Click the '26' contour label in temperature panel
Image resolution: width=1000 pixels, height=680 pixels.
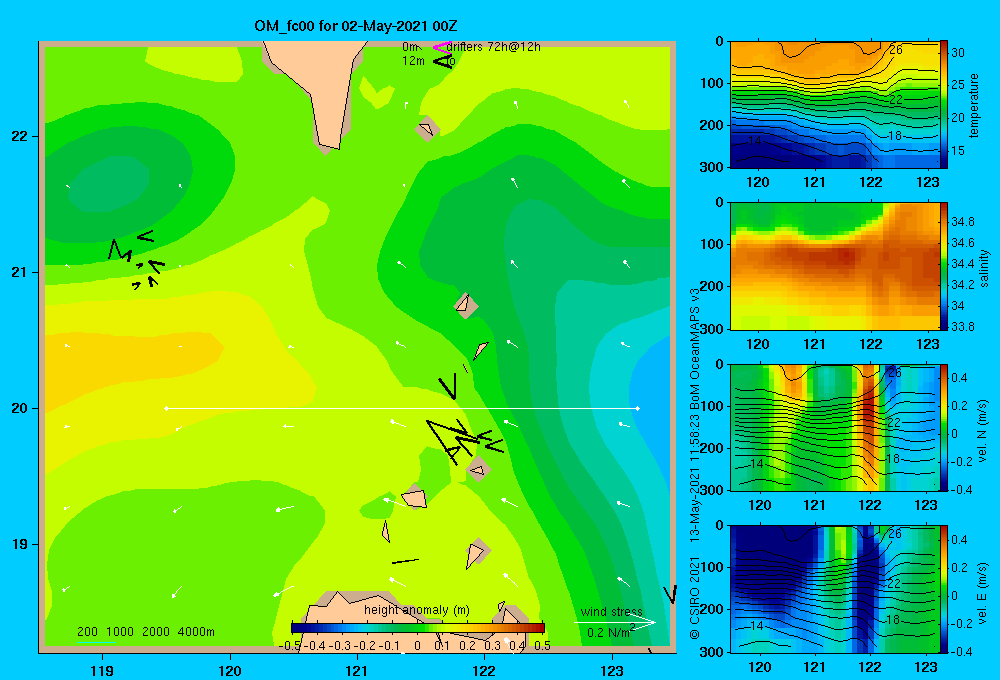[x=895, y=49]
